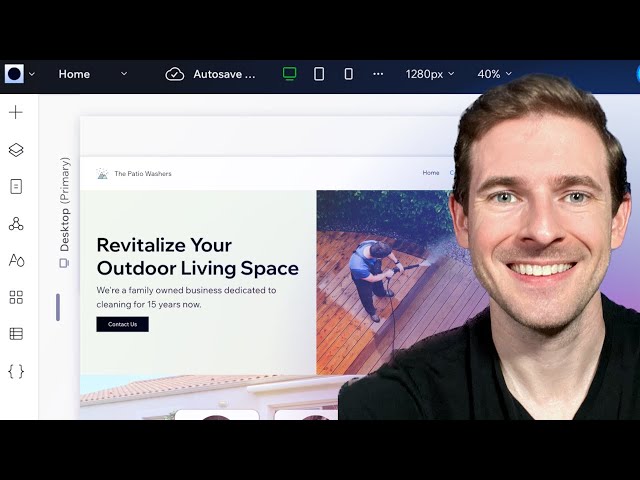Switch to the tablet breakpoint icon
The image size is (640, 480).
click(x=319, y=74)
